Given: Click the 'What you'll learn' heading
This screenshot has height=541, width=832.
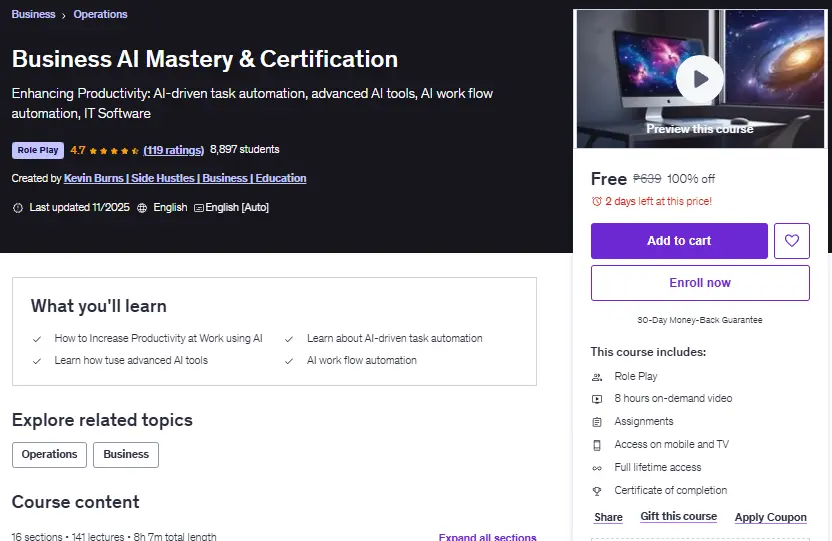Looking at the screenshot, I should [x=99, y=306].
